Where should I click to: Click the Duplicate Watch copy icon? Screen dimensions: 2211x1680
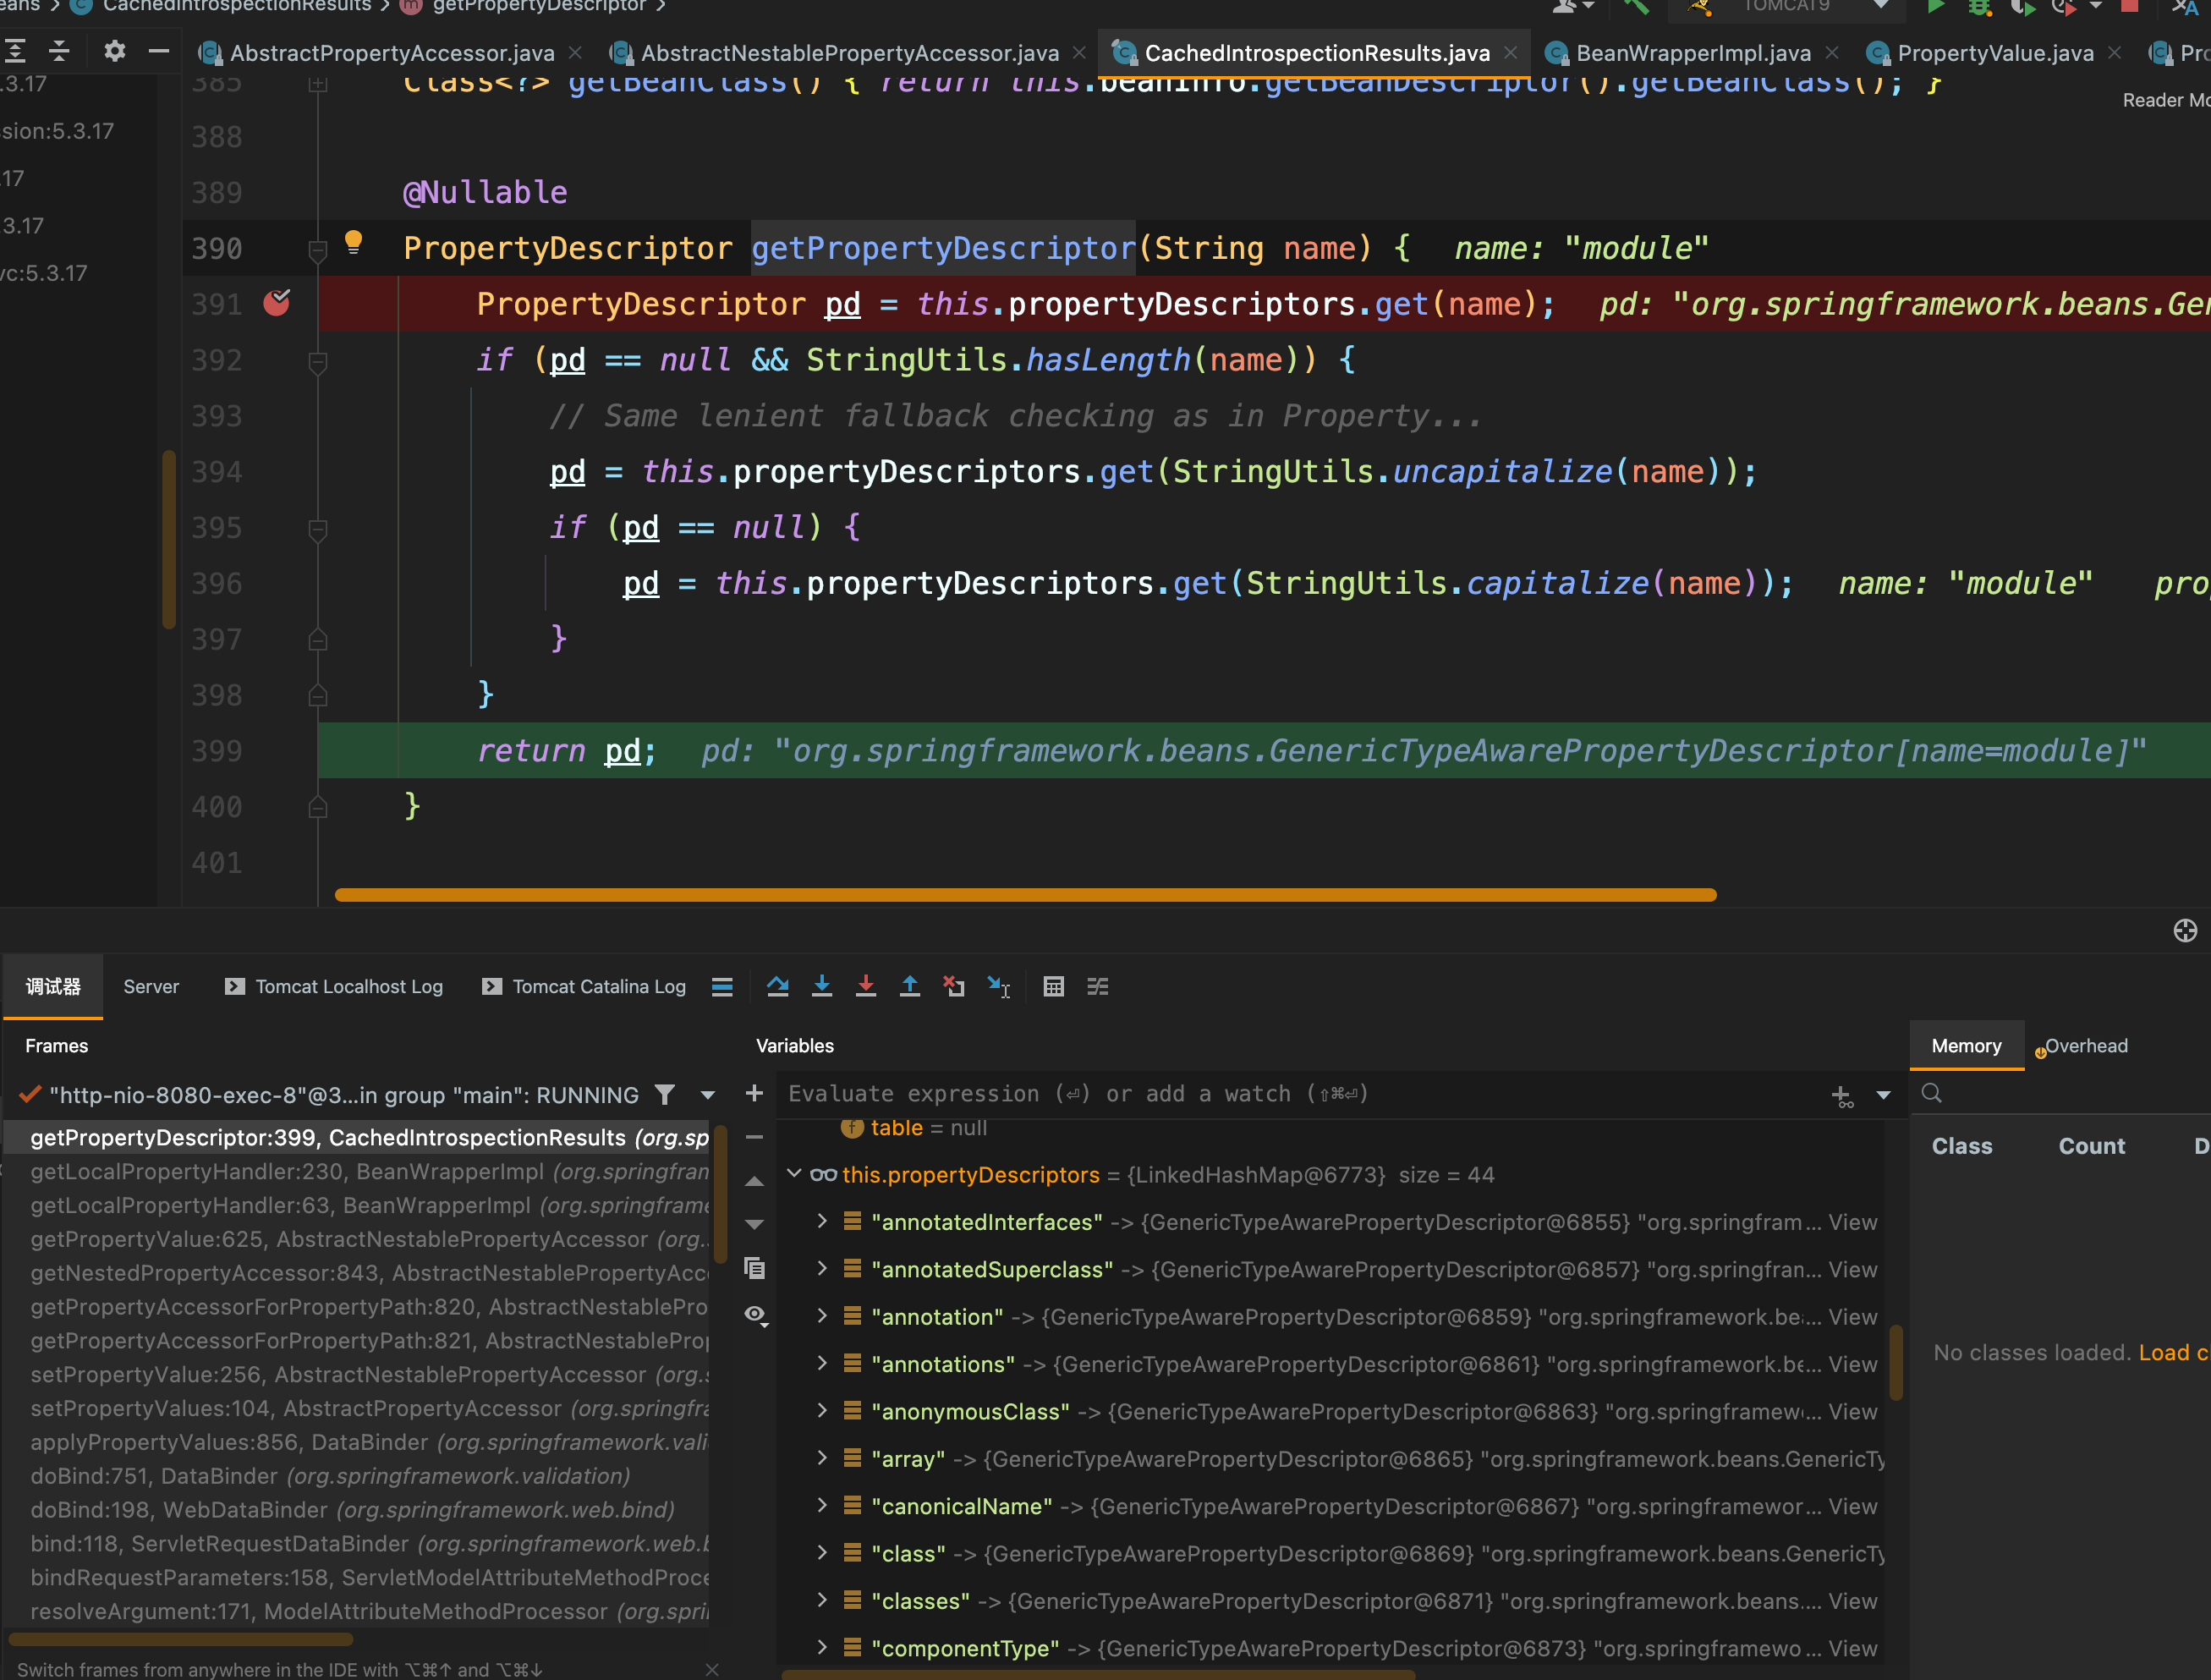(x=754, y=1268)
